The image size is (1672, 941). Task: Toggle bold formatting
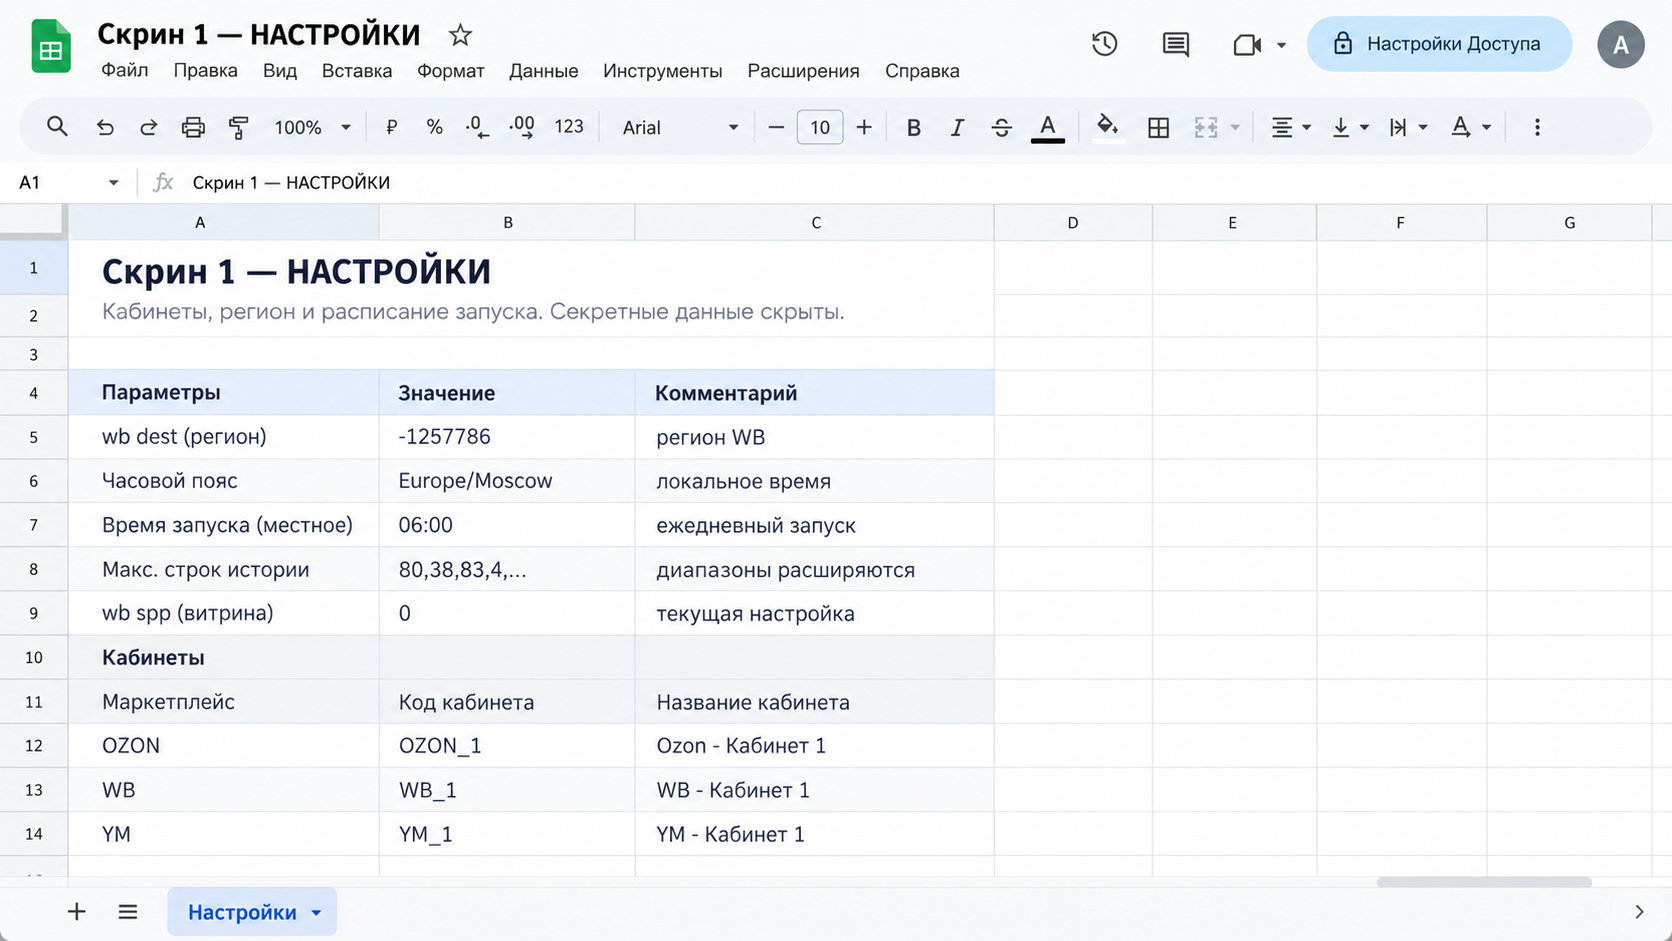point(913,127)
